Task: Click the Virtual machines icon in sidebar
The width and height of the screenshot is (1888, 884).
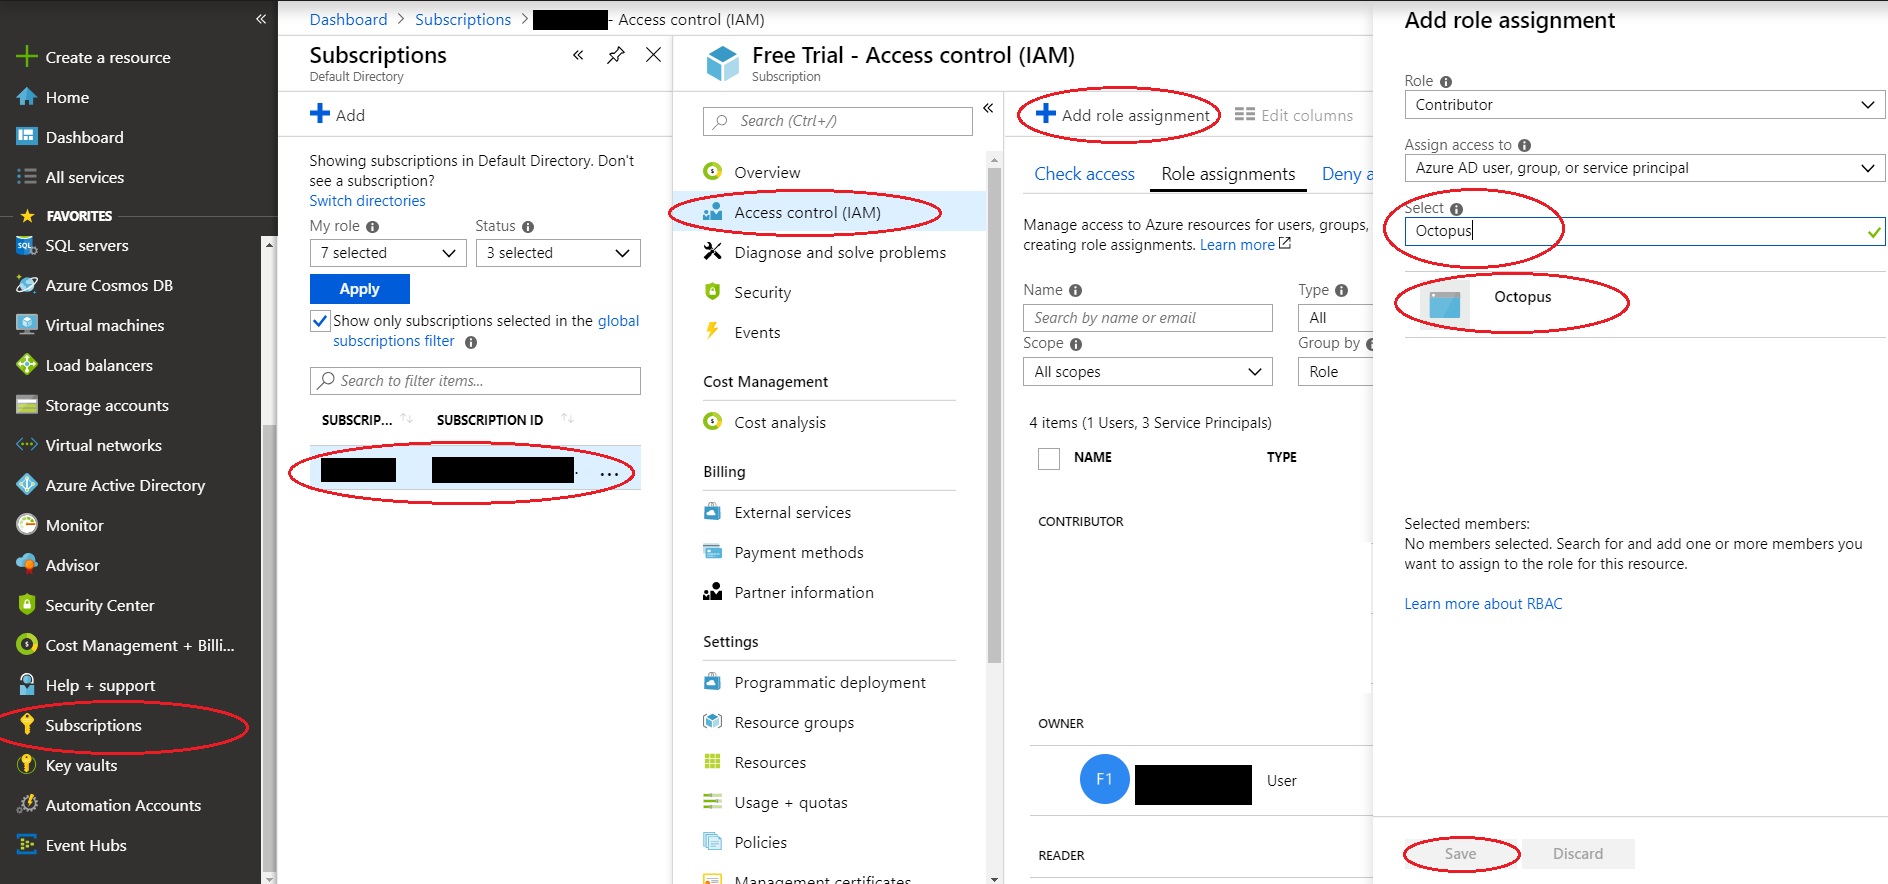Action: (27, 325)
